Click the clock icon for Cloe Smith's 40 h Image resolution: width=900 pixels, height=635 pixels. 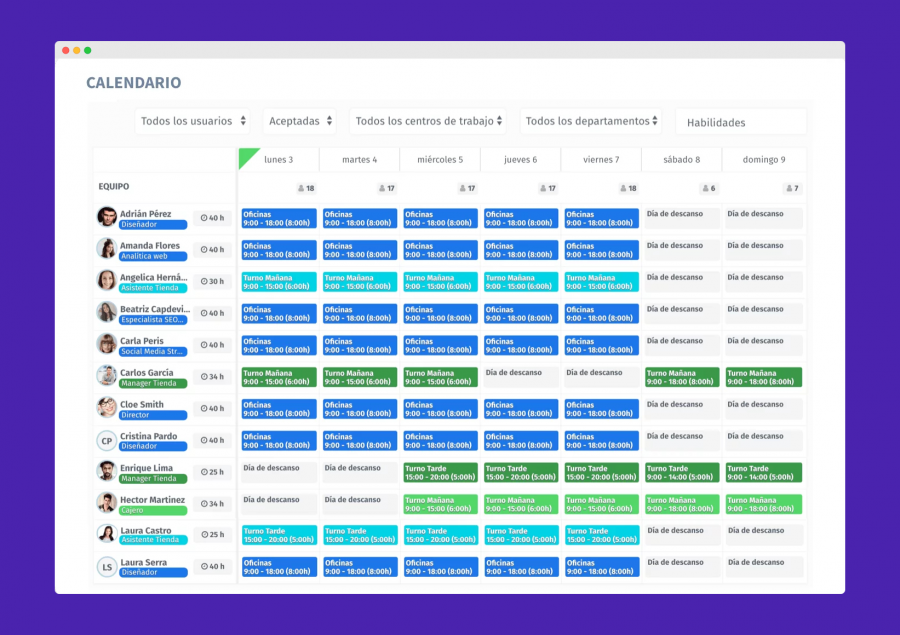(204, 408)
